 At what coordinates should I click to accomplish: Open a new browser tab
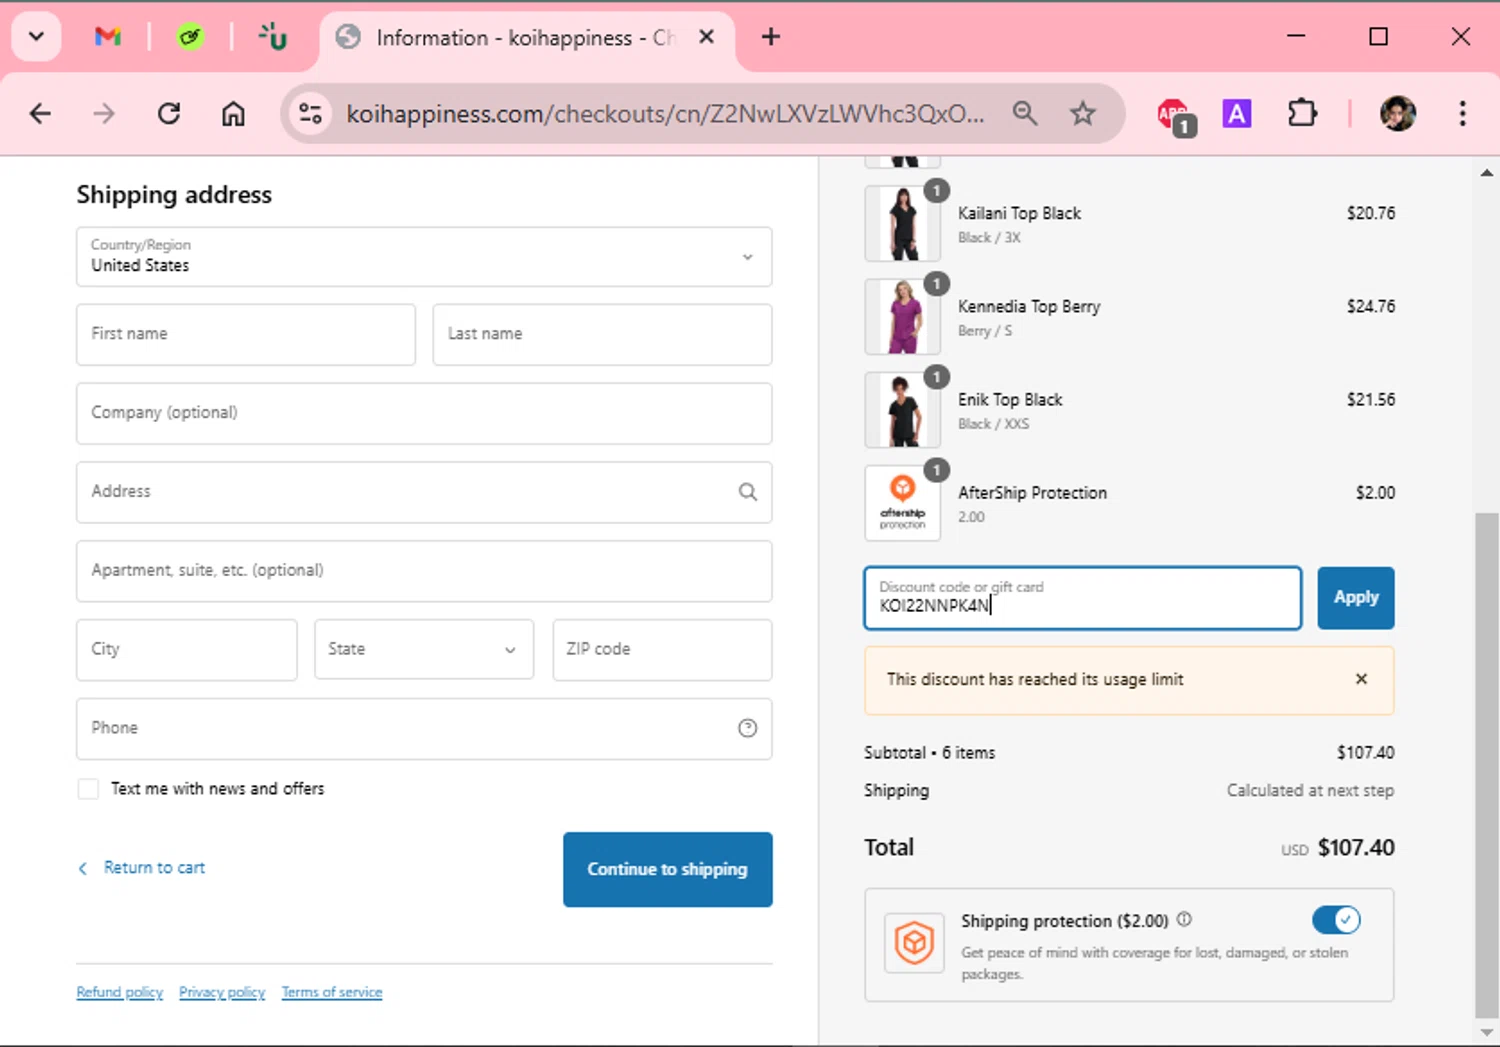point(770,37)
